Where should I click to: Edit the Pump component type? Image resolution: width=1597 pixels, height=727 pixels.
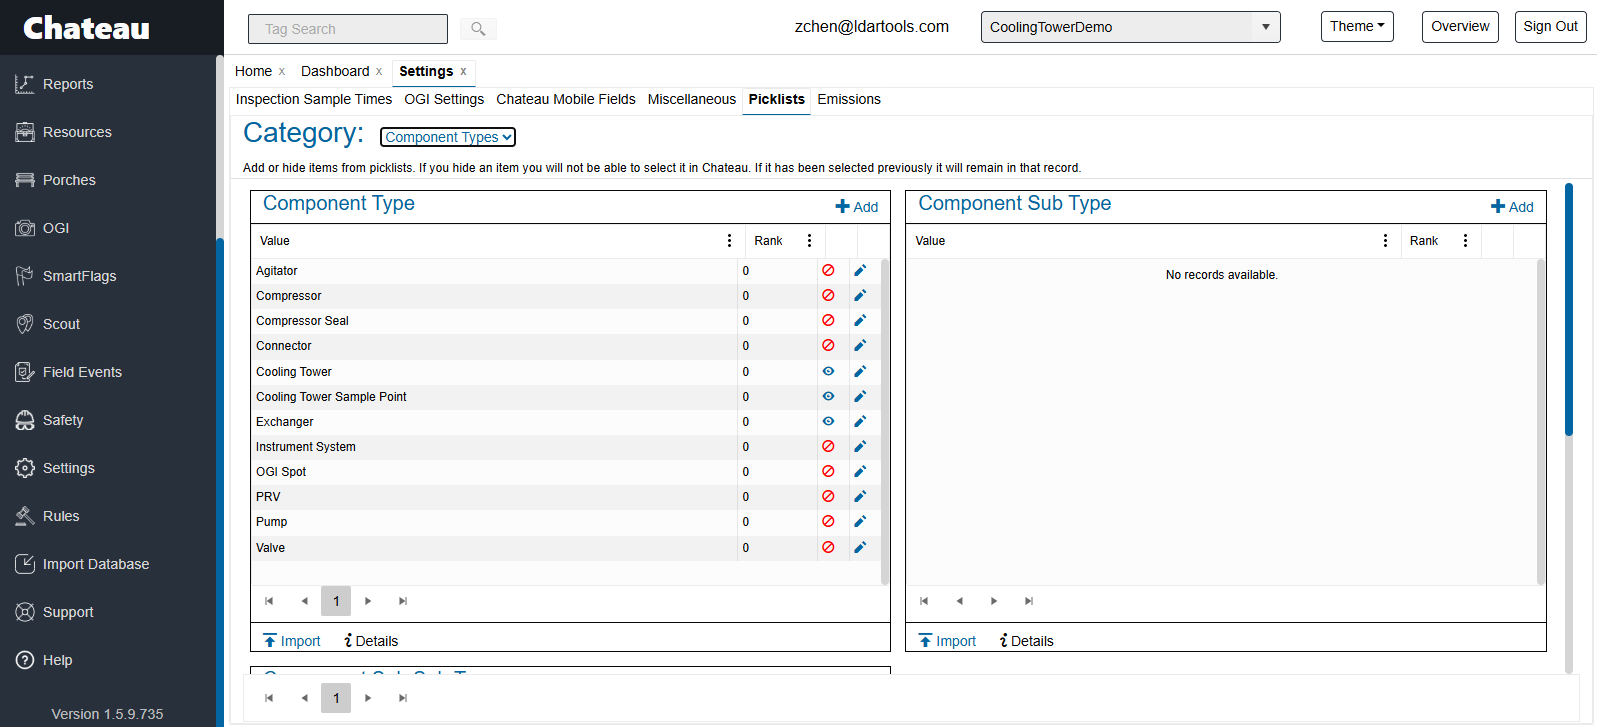click(x=860, y=521)
